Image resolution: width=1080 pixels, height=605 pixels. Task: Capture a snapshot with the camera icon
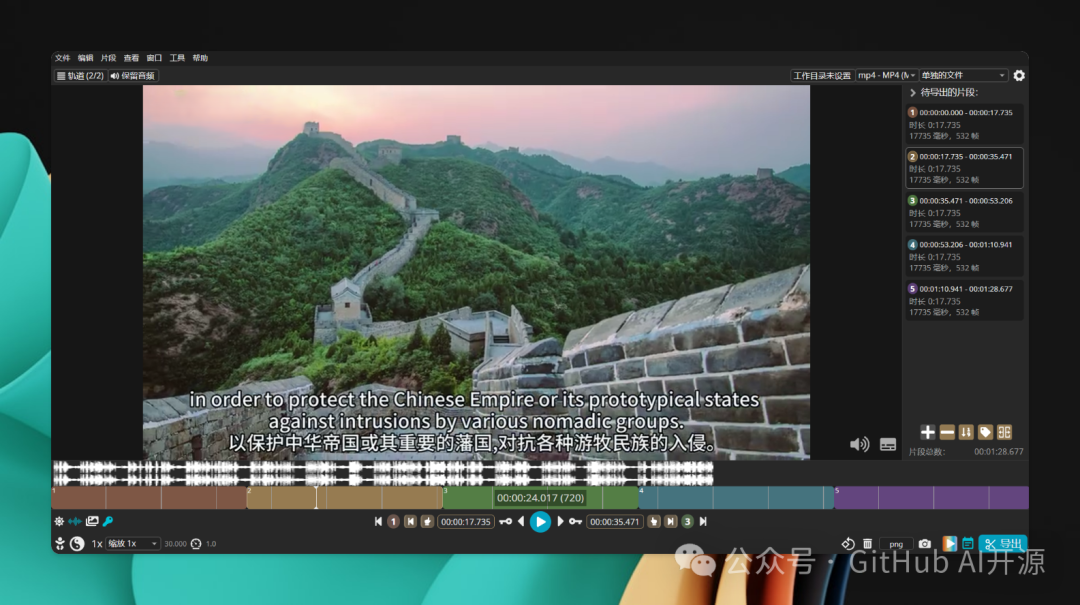pyautogui.click(x=925, y=544)
